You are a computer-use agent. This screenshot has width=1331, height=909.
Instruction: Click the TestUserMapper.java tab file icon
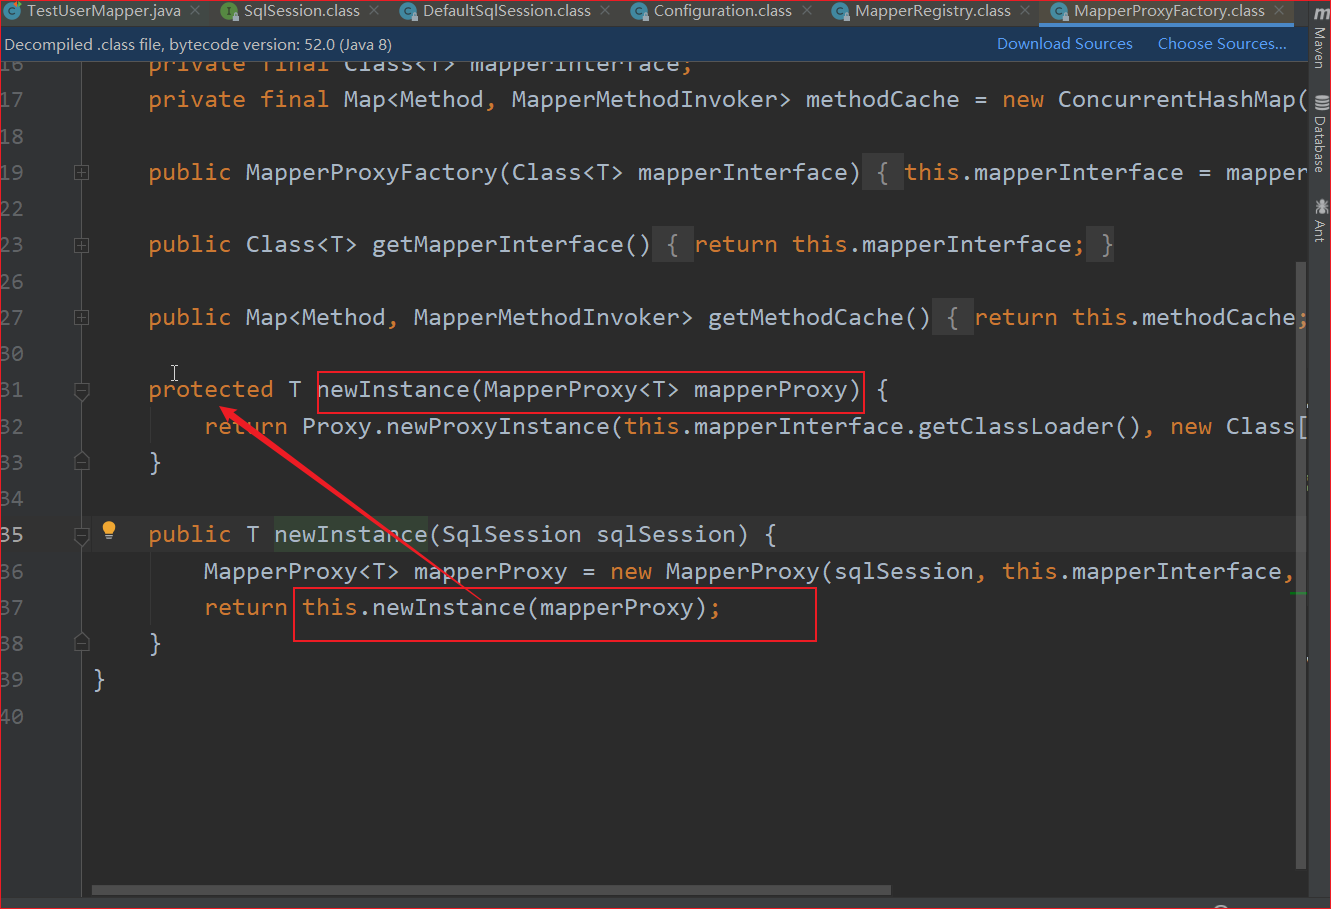point(12,11)
